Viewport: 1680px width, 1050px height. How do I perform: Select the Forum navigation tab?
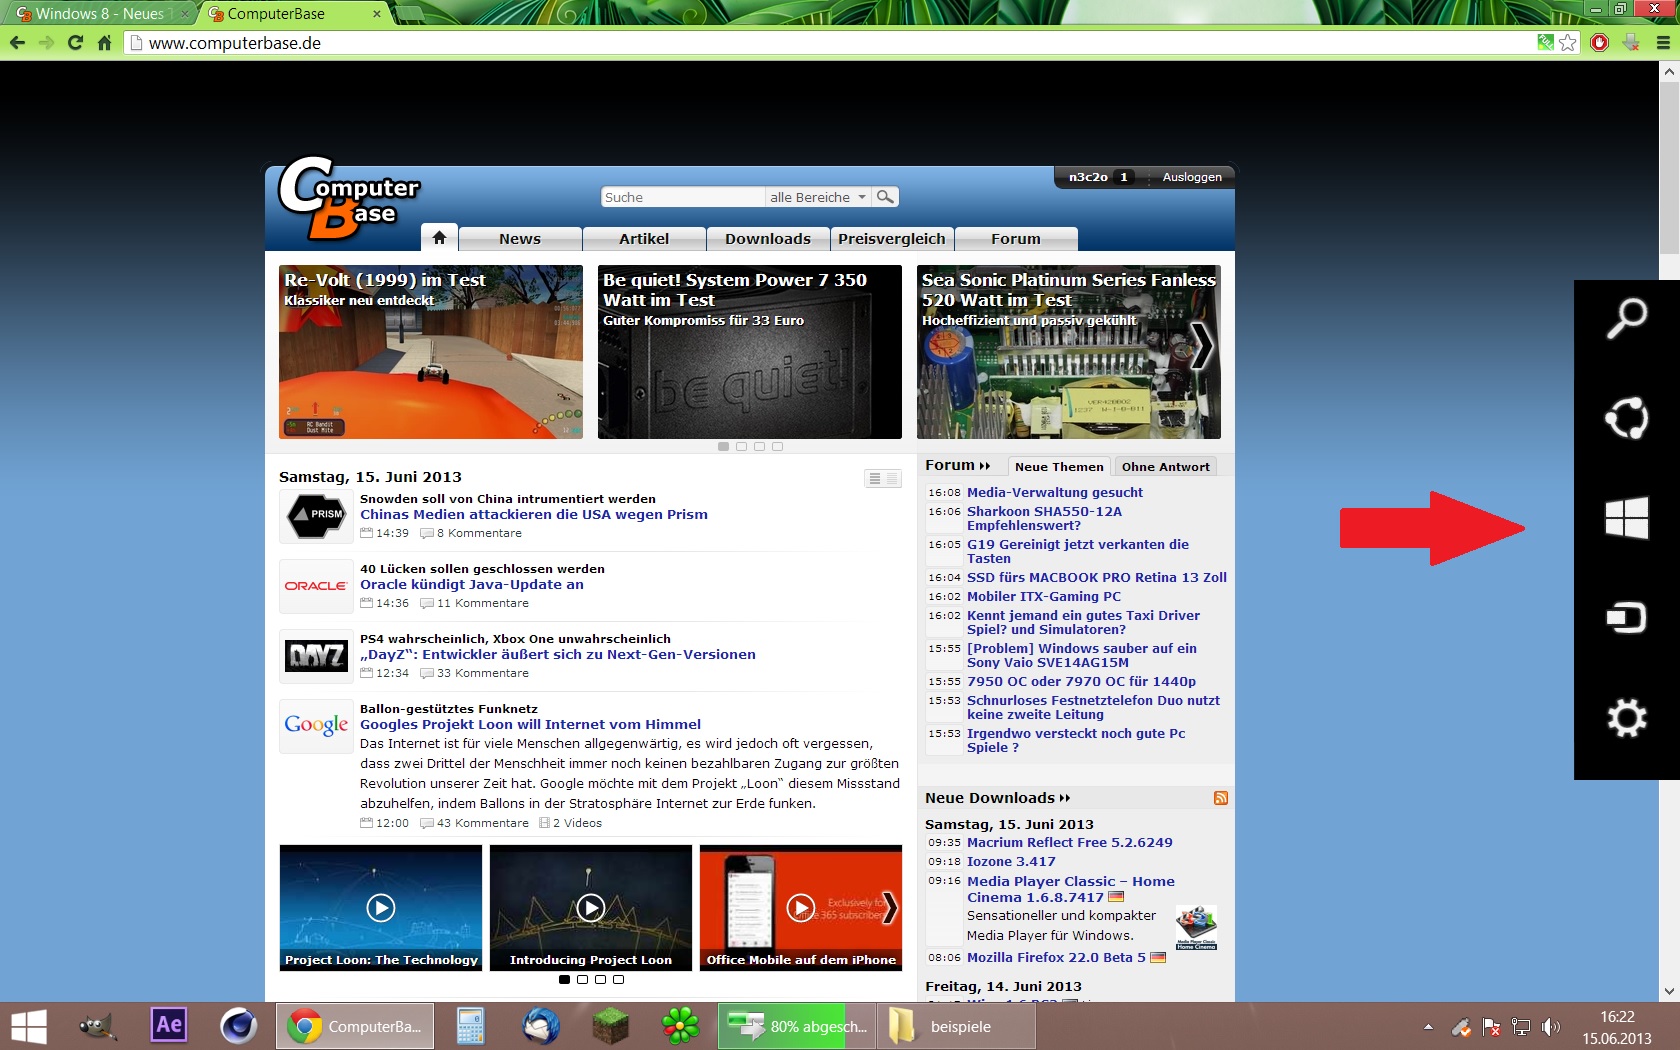1016,239
